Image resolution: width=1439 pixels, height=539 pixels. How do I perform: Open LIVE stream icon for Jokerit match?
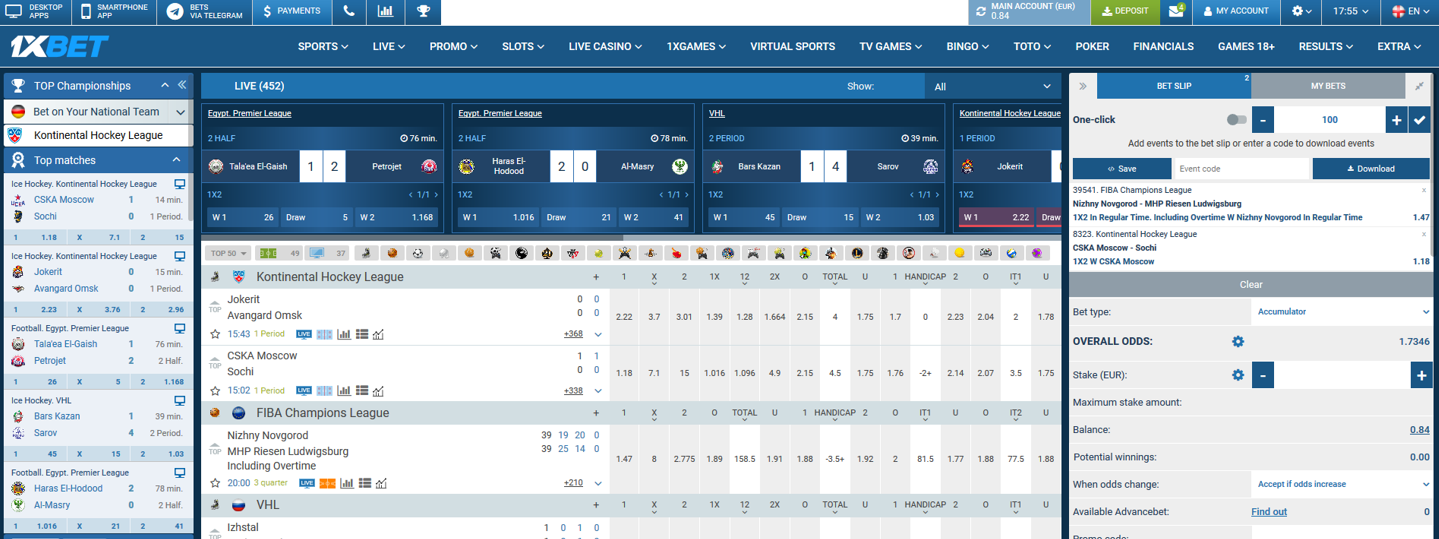[x=303, y=335]
